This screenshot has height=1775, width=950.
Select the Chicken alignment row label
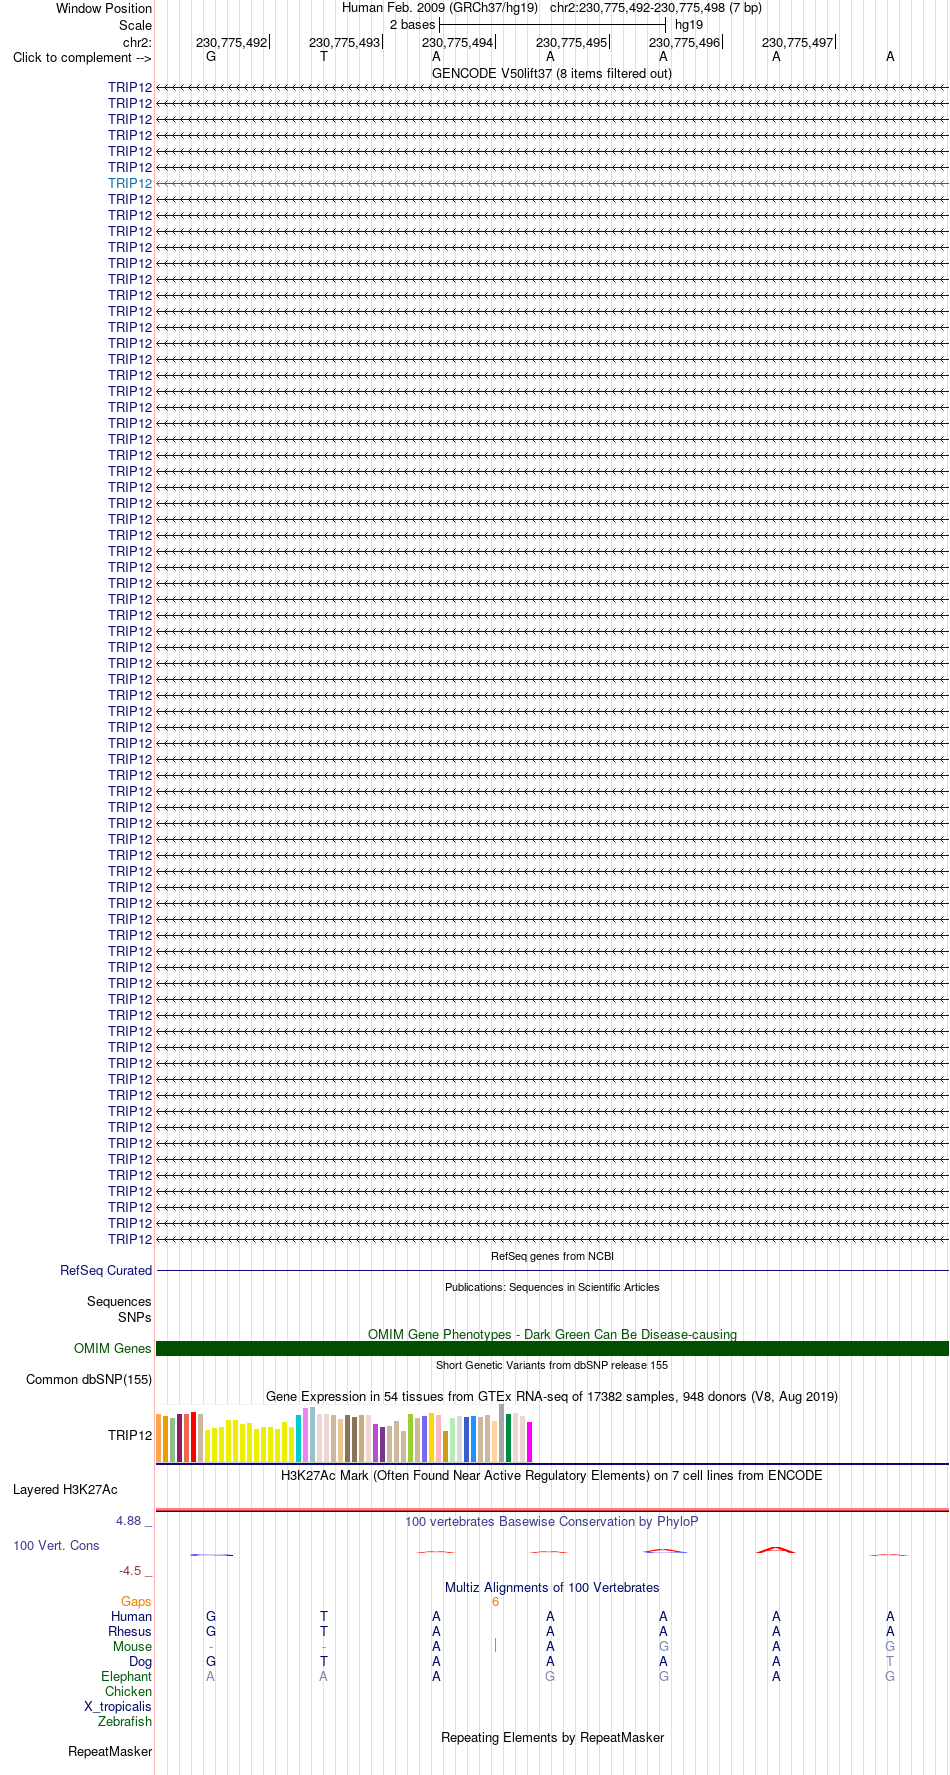coord(129,1691)
